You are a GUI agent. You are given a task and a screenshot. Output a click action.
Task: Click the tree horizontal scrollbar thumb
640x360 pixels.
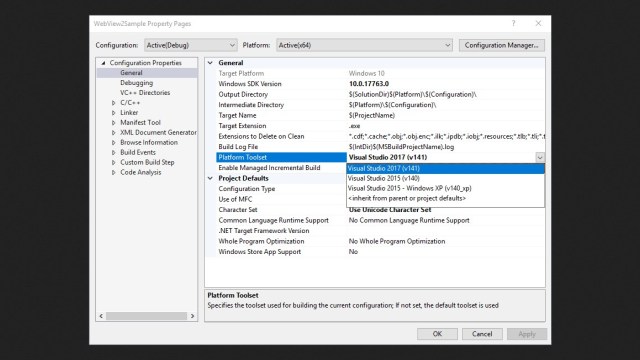[147, 316]
